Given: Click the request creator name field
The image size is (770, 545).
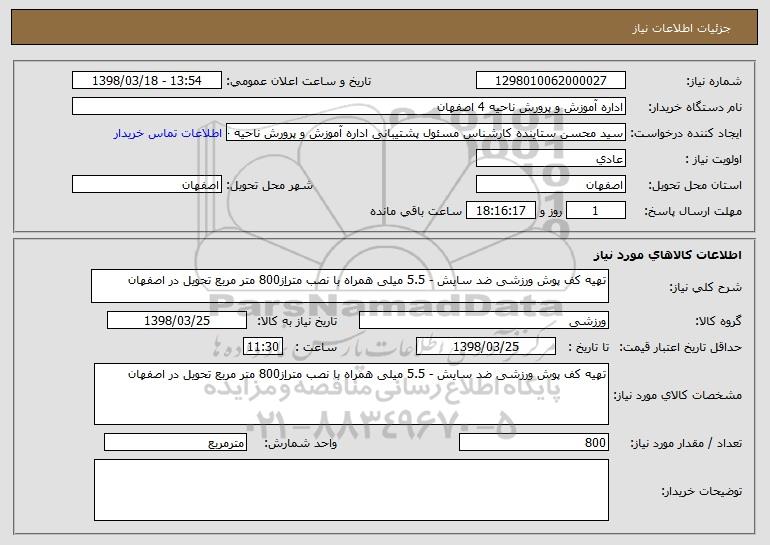Looking at the screenshot, I should pos(426,133).
